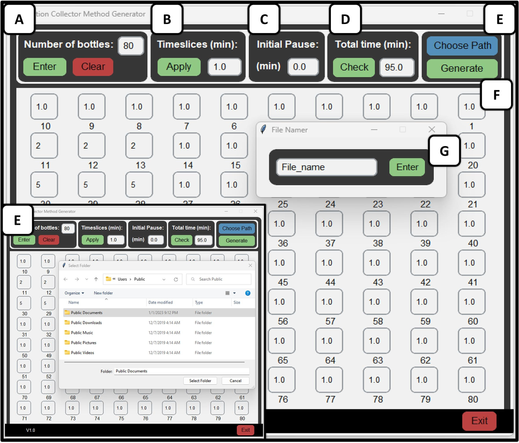Click the Folder name field in dialog
This screenshot has width=519, height=443.
[x=182, y=371]
